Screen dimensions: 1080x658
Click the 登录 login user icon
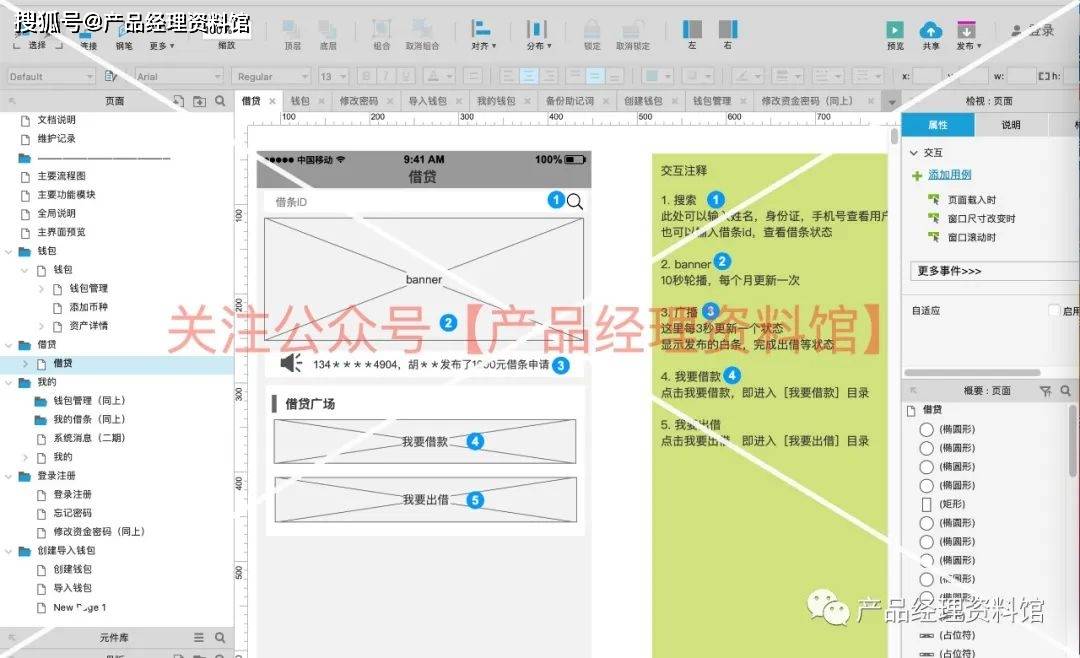(1017, 30)
